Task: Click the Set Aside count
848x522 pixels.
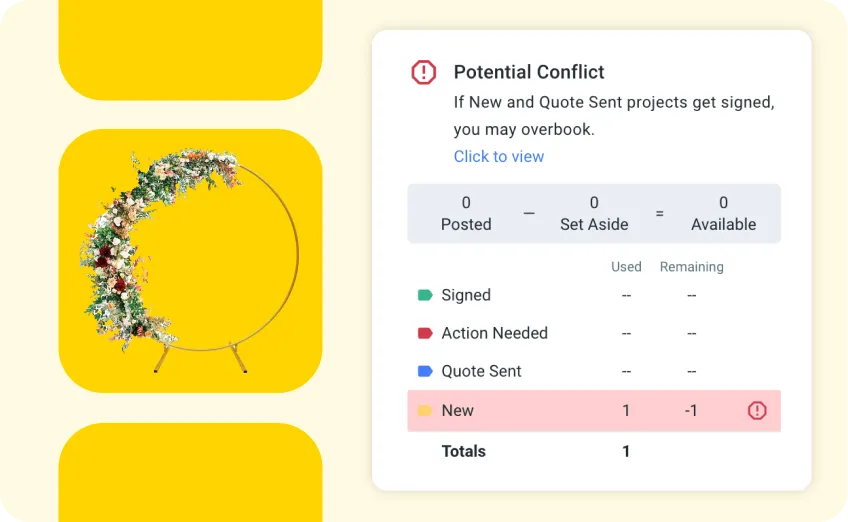Action: [x=594, y=214]
